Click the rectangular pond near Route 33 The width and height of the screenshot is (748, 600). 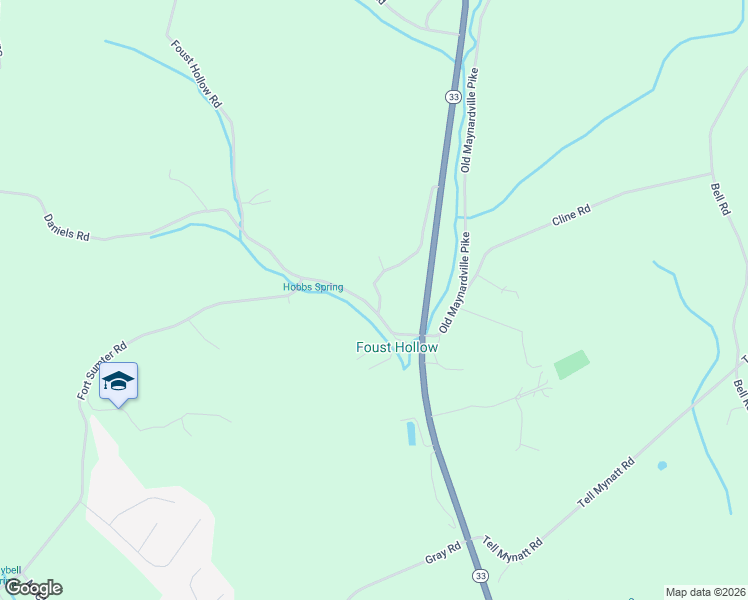(x=411, y=434)
